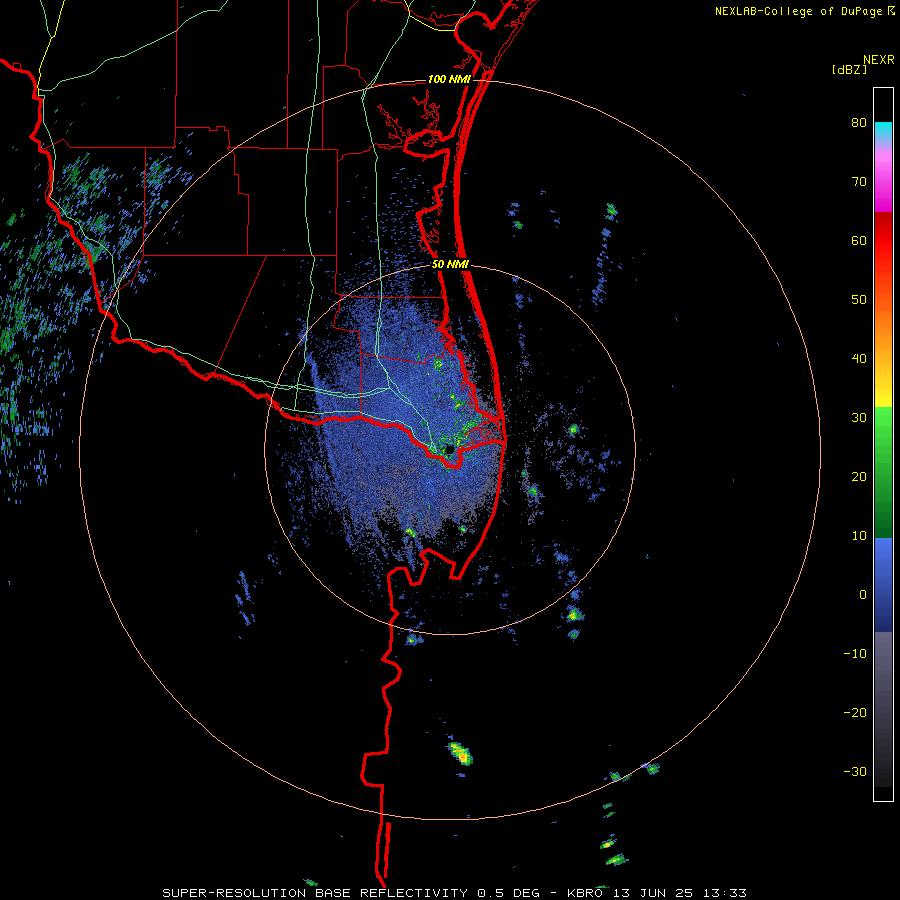The height and width of the screenshot is (900, 900).
Task: Click the 30 value on the dBZ scale
Action: pos(859,418)
